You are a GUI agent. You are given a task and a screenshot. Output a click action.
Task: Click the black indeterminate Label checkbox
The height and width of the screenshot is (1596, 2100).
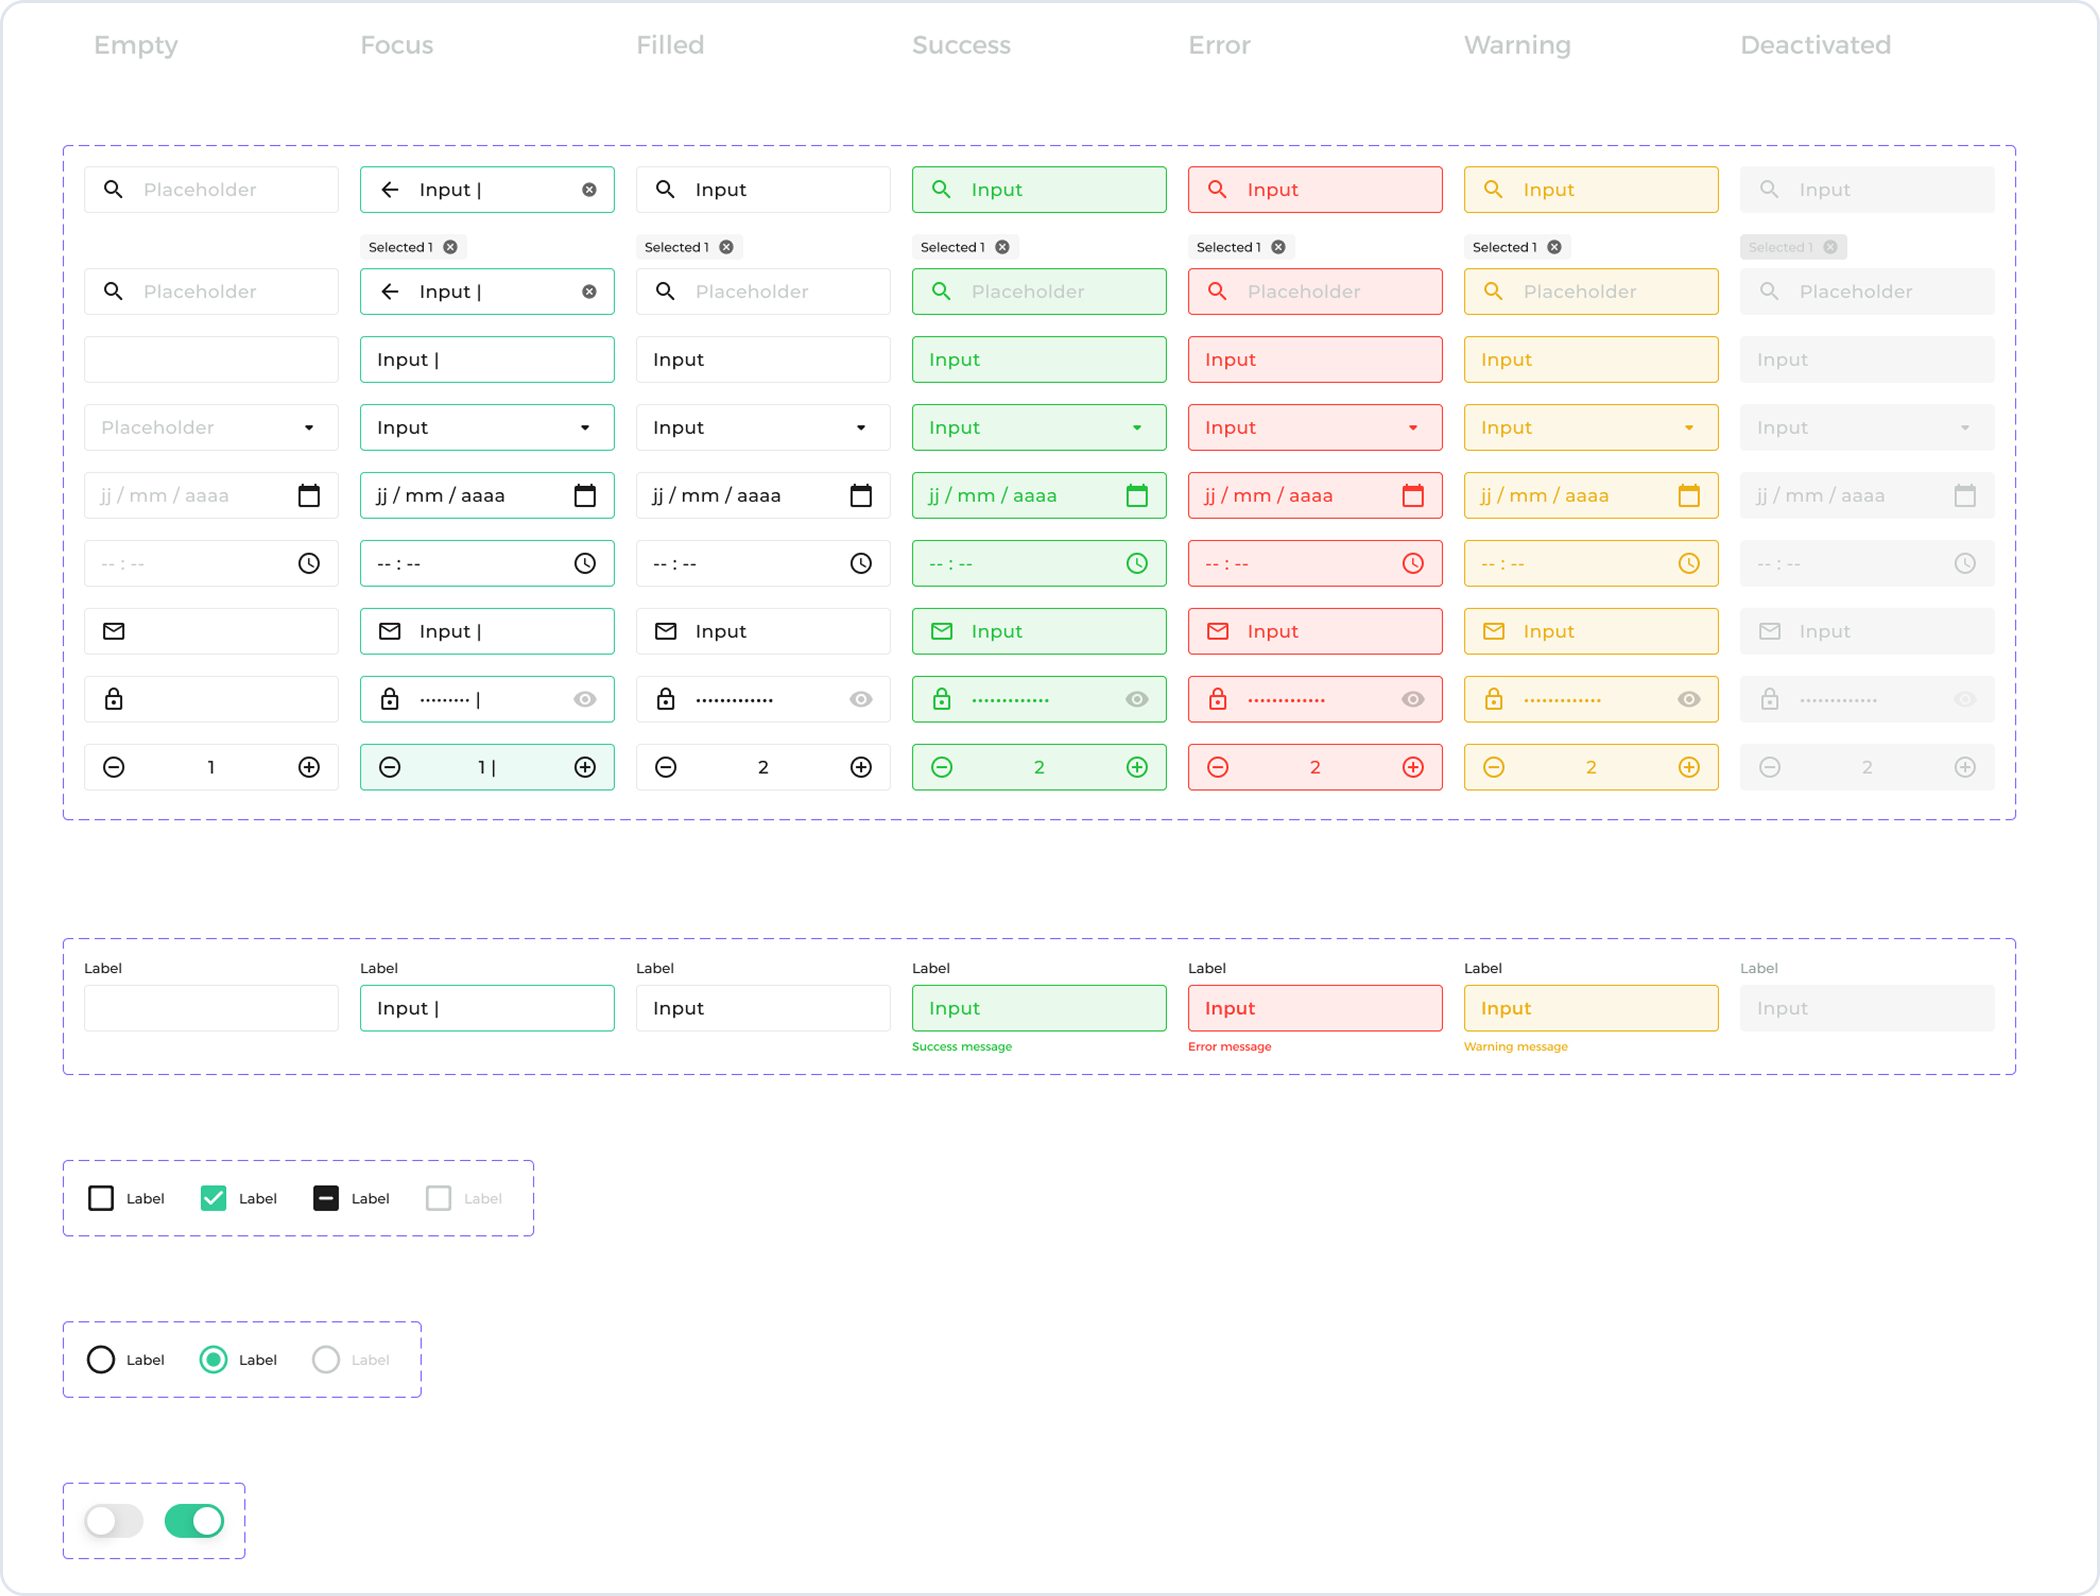click(326, 1198)
